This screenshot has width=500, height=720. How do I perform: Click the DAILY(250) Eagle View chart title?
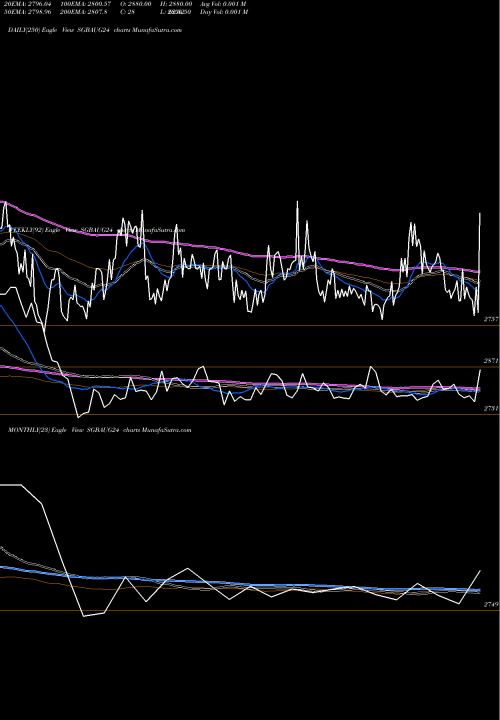coord(95,30)
